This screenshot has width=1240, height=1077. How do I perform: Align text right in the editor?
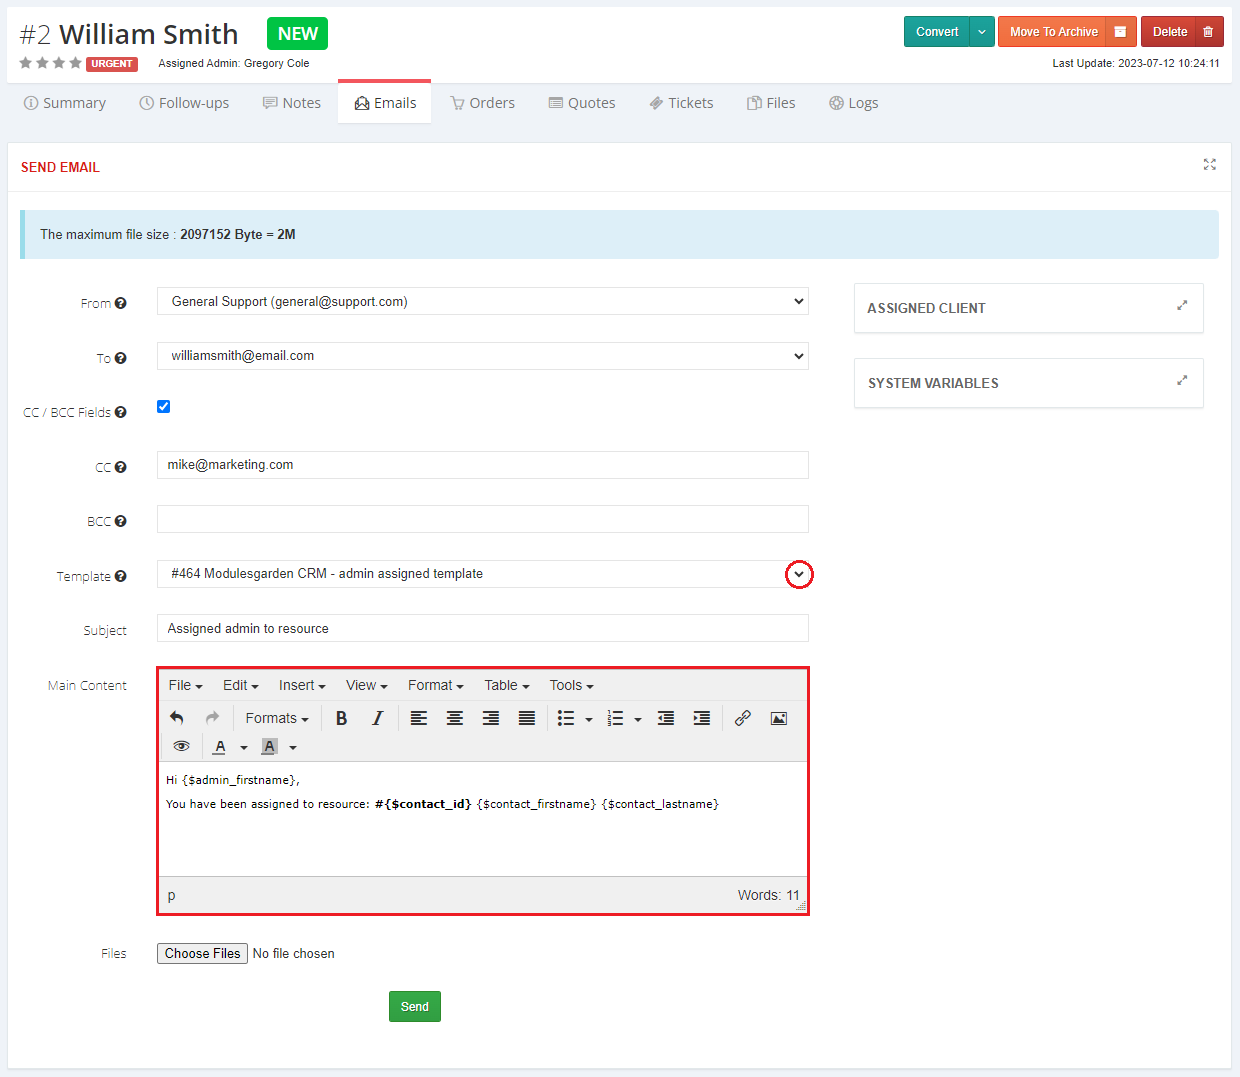coord(491,718)
